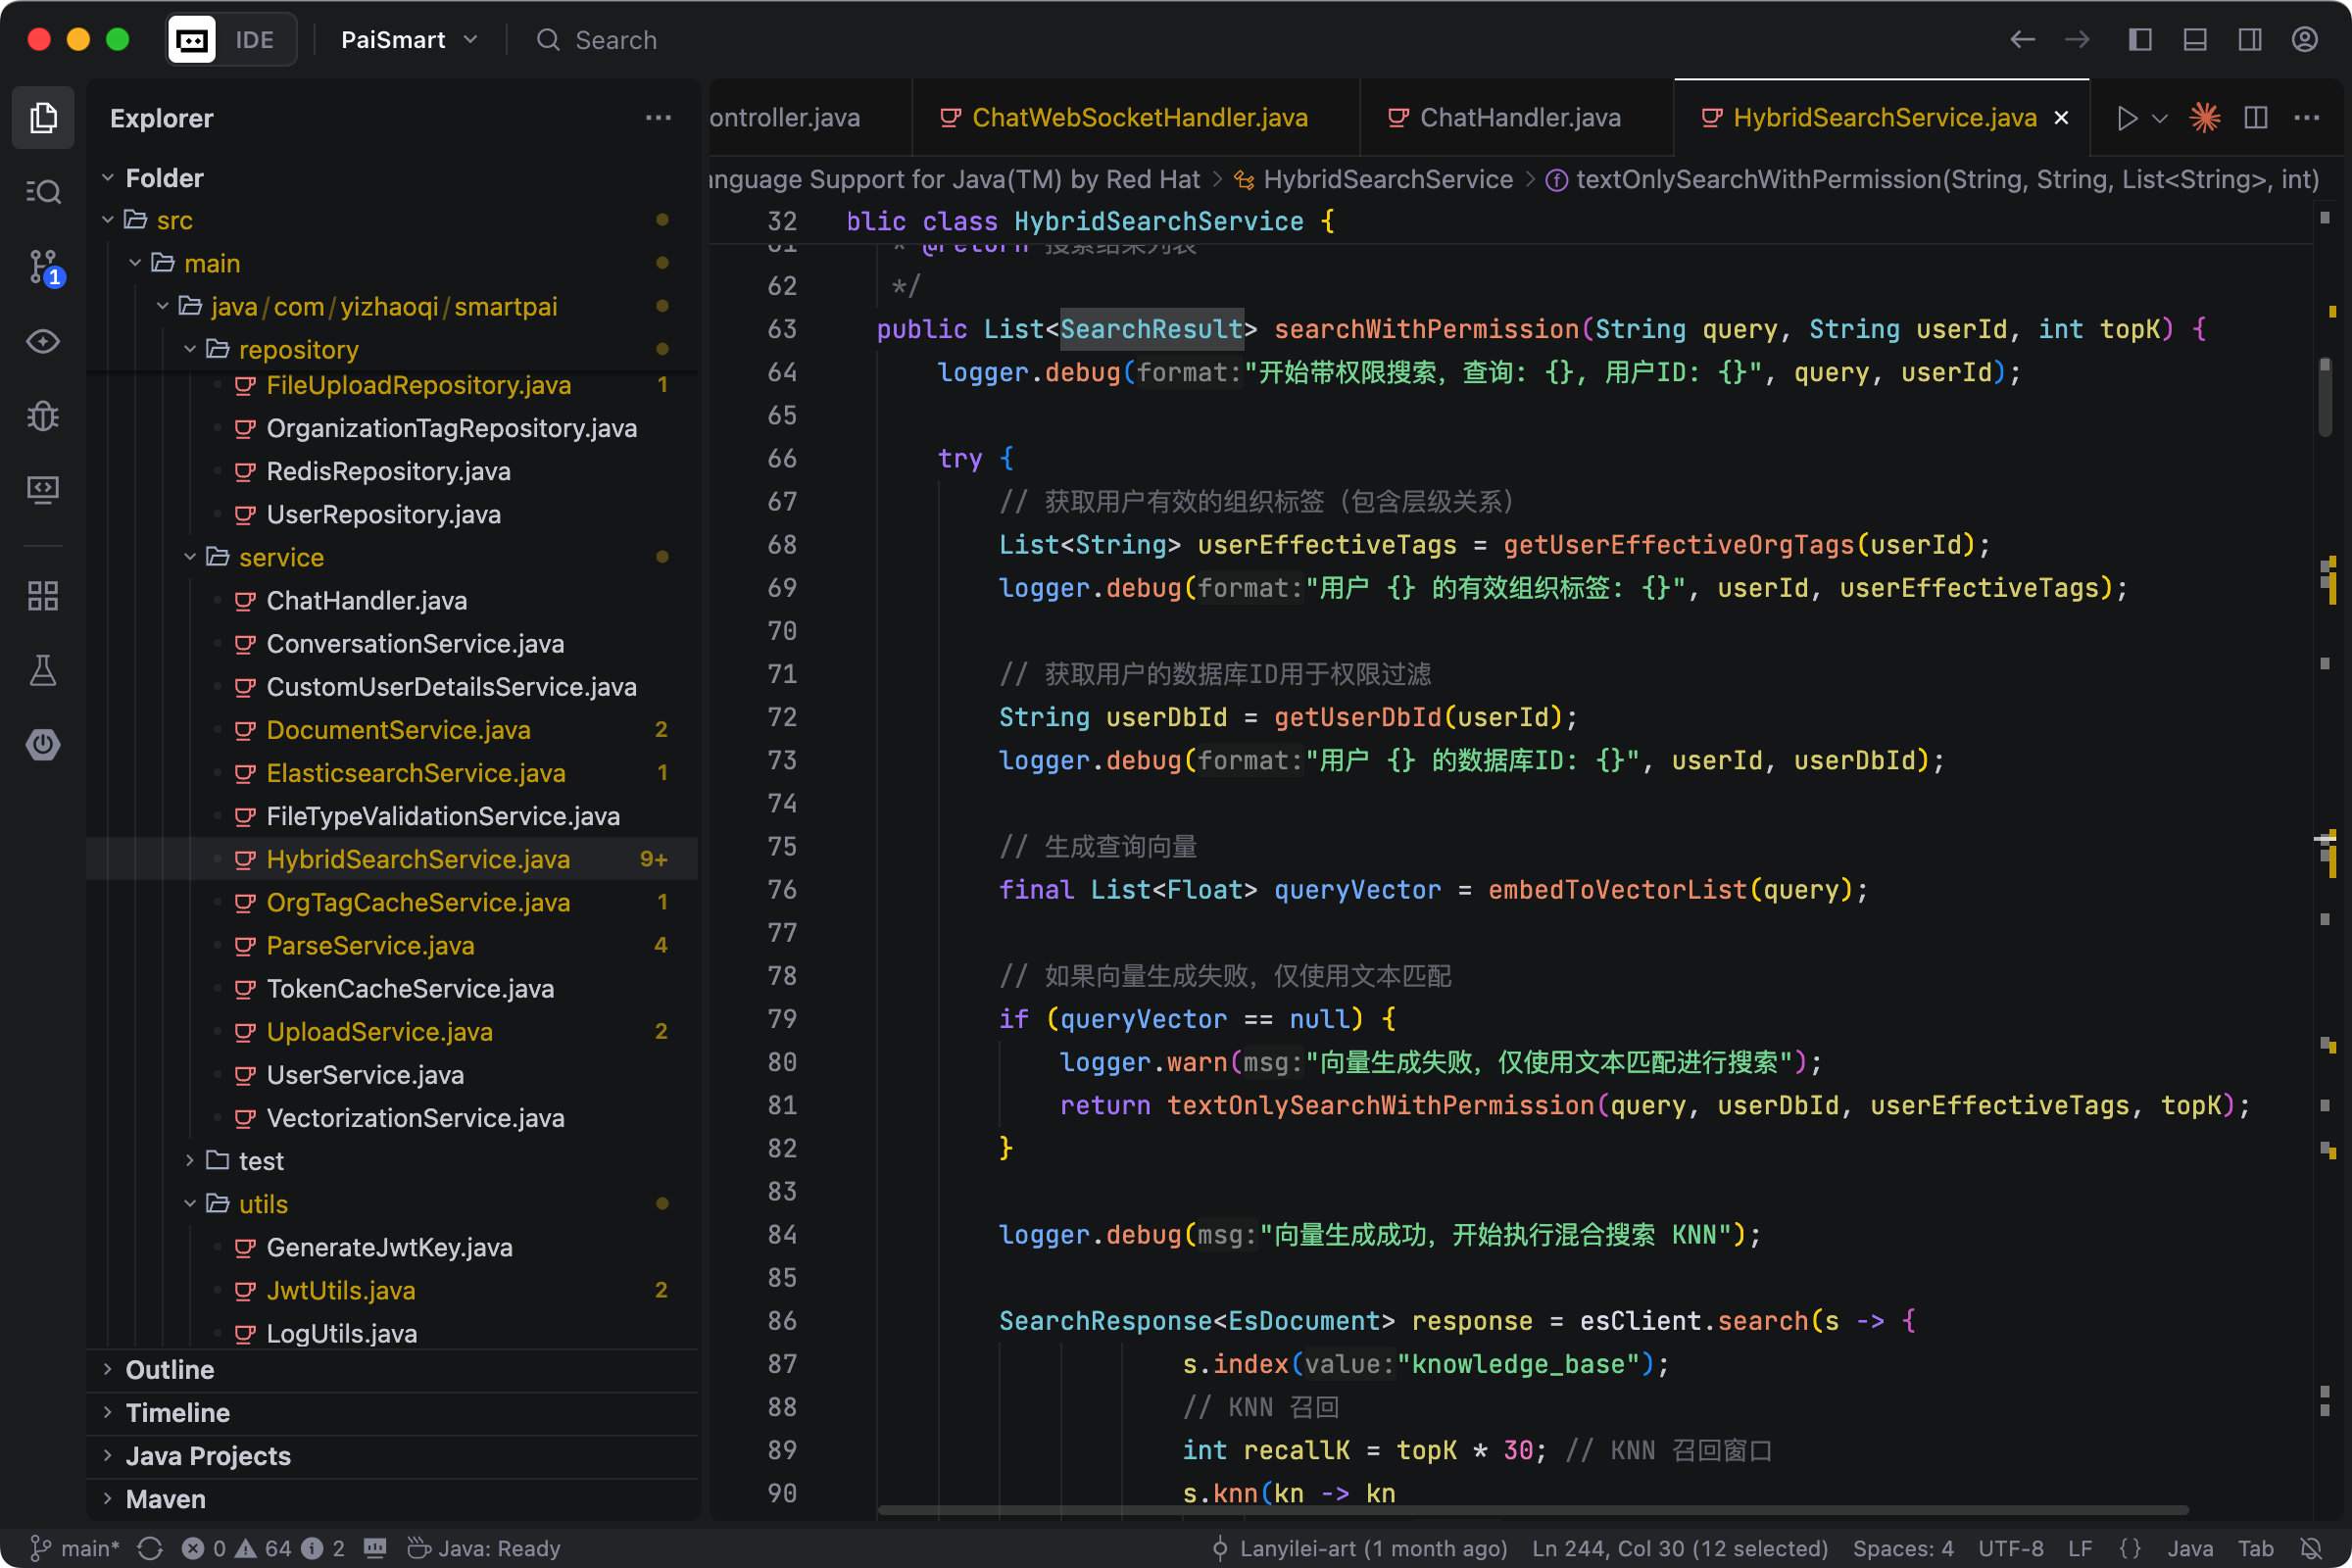Toggle the secondary sidebar layout button

[x=2250, y=40]
